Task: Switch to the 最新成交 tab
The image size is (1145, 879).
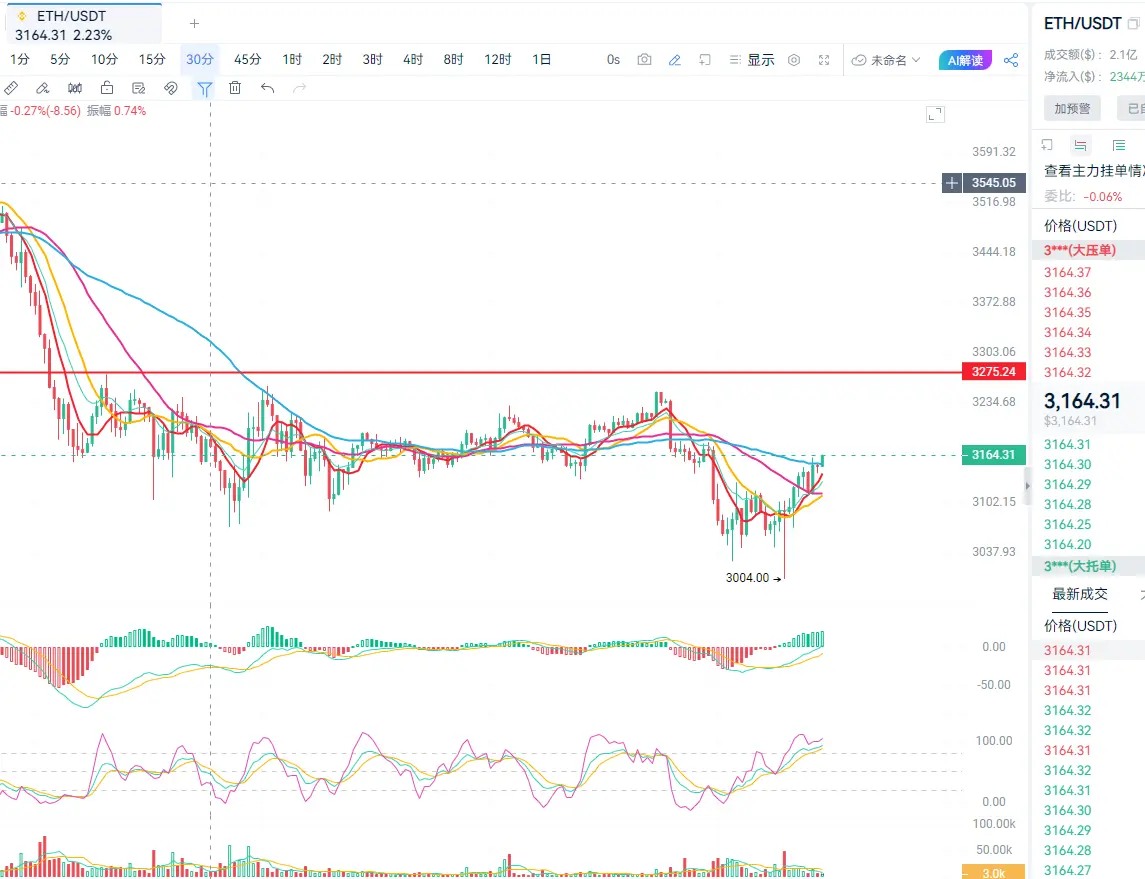Action: click(1079, 594)
